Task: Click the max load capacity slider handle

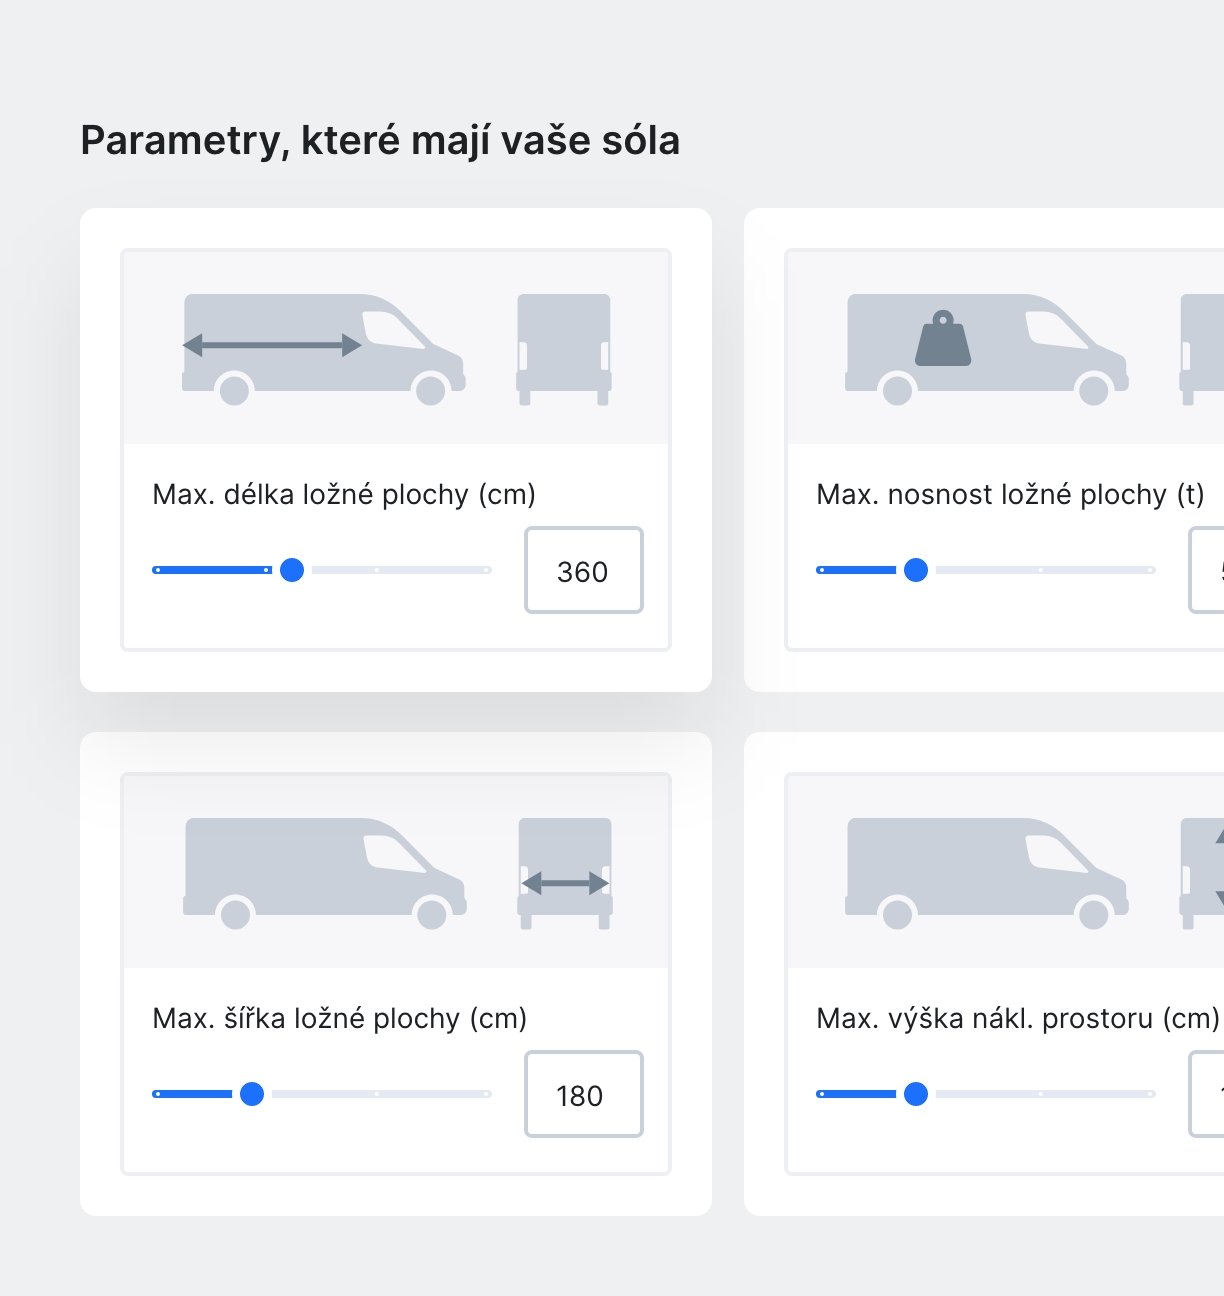Action: (x=916, y=570)
